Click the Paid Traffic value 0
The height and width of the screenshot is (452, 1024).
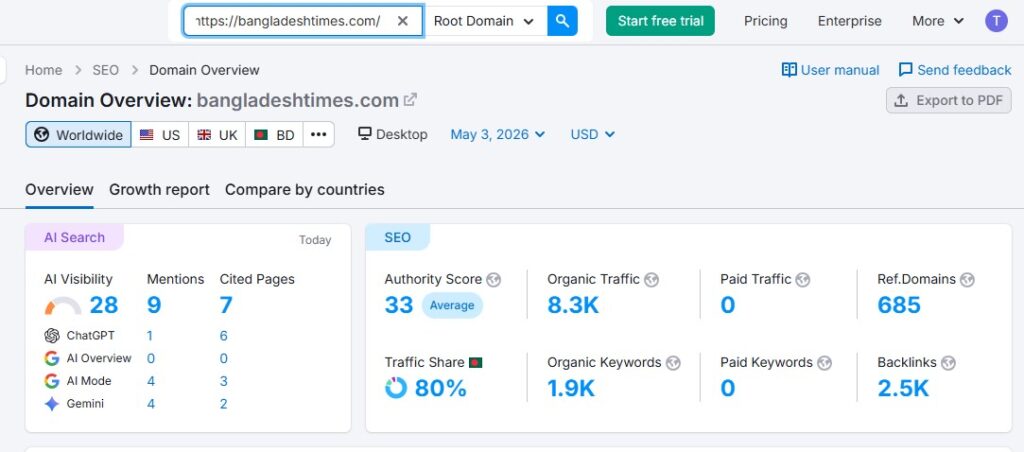728,305
